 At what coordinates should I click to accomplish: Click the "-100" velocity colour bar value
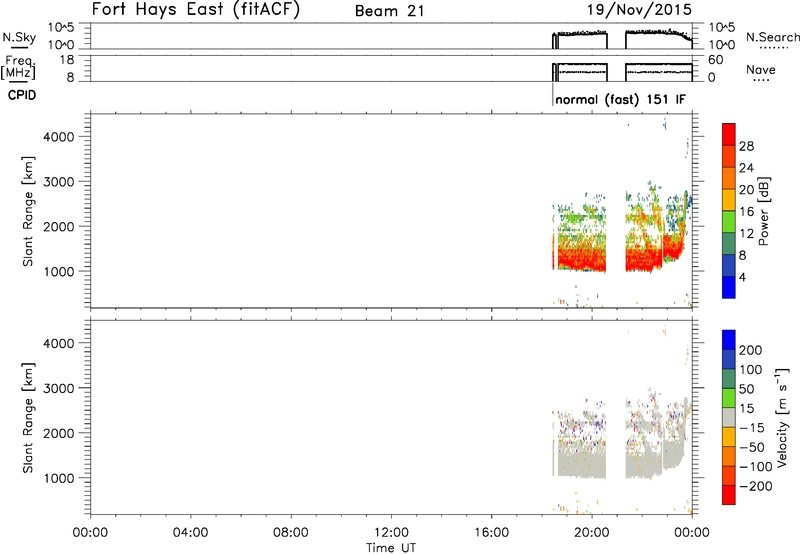pos(756,467)
